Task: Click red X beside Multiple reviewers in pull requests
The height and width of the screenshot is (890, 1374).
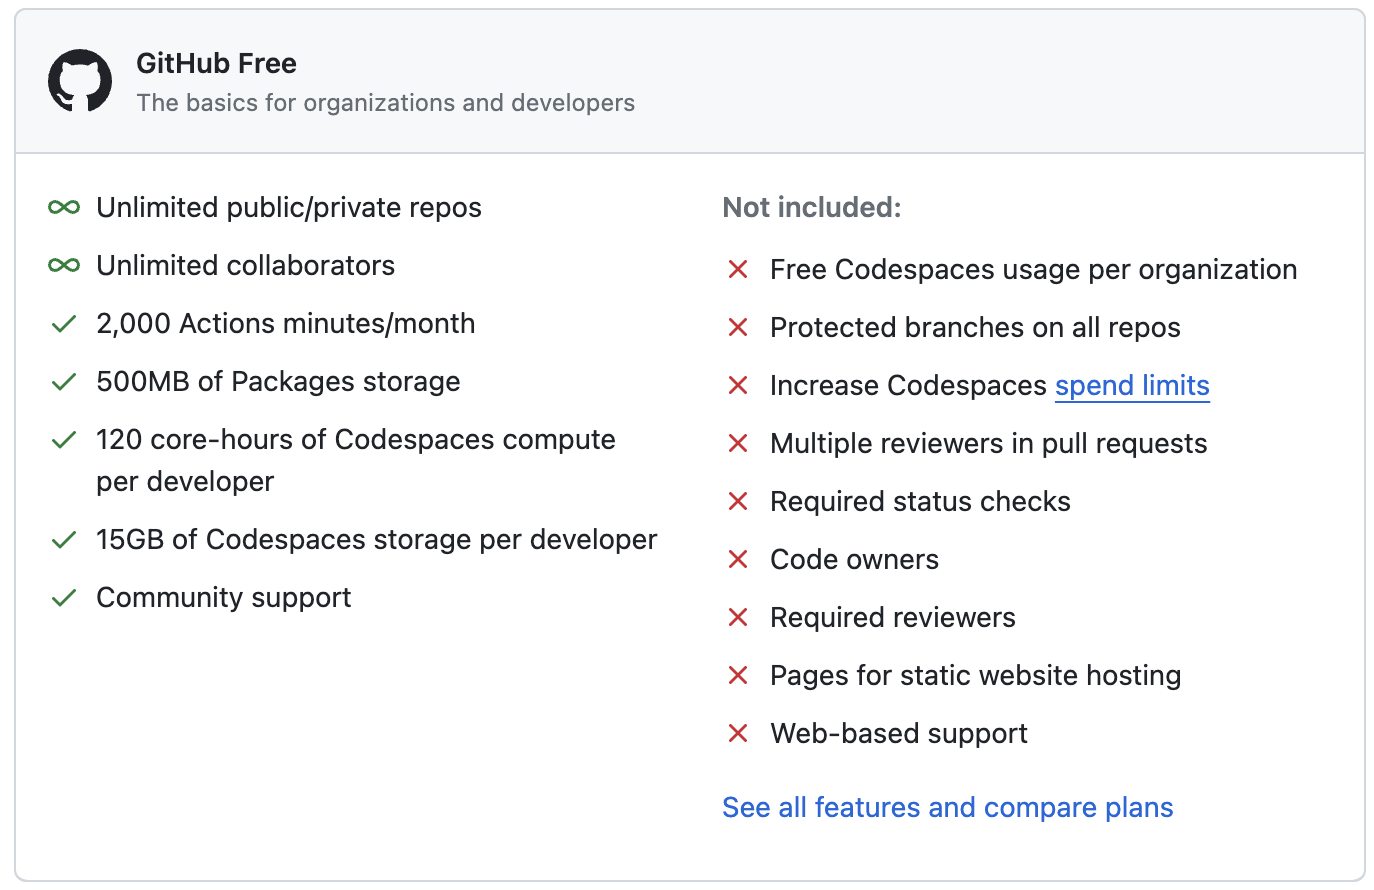Action: tap(738, 443)
